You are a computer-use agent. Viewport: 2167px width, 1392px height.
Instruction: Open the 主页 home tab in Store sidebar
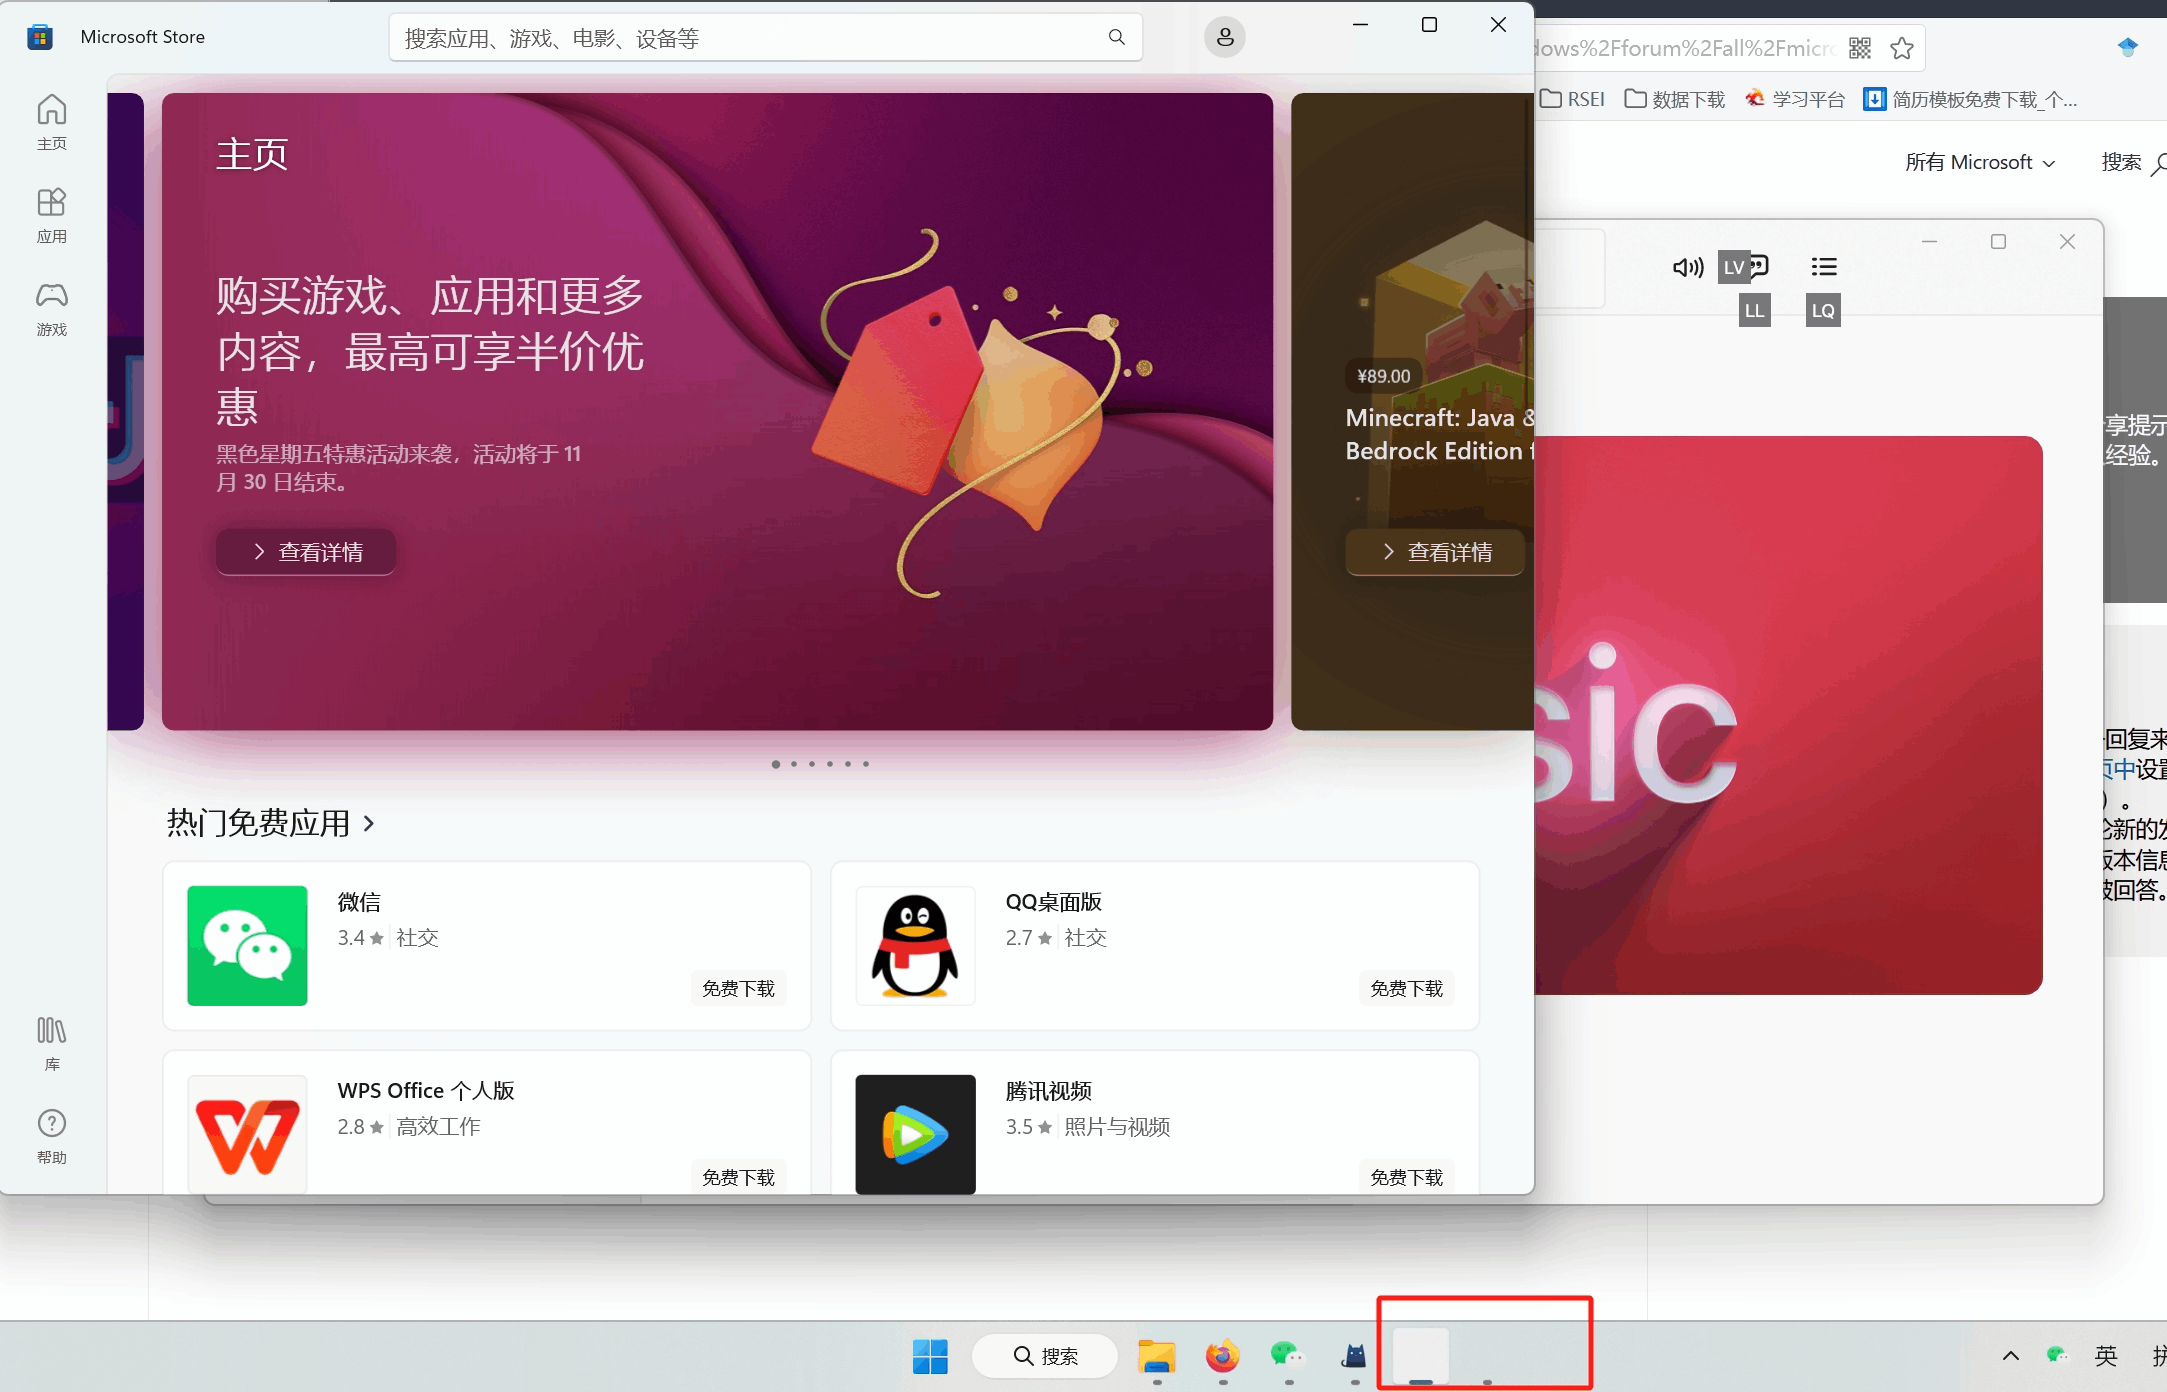tap(52, 122)
